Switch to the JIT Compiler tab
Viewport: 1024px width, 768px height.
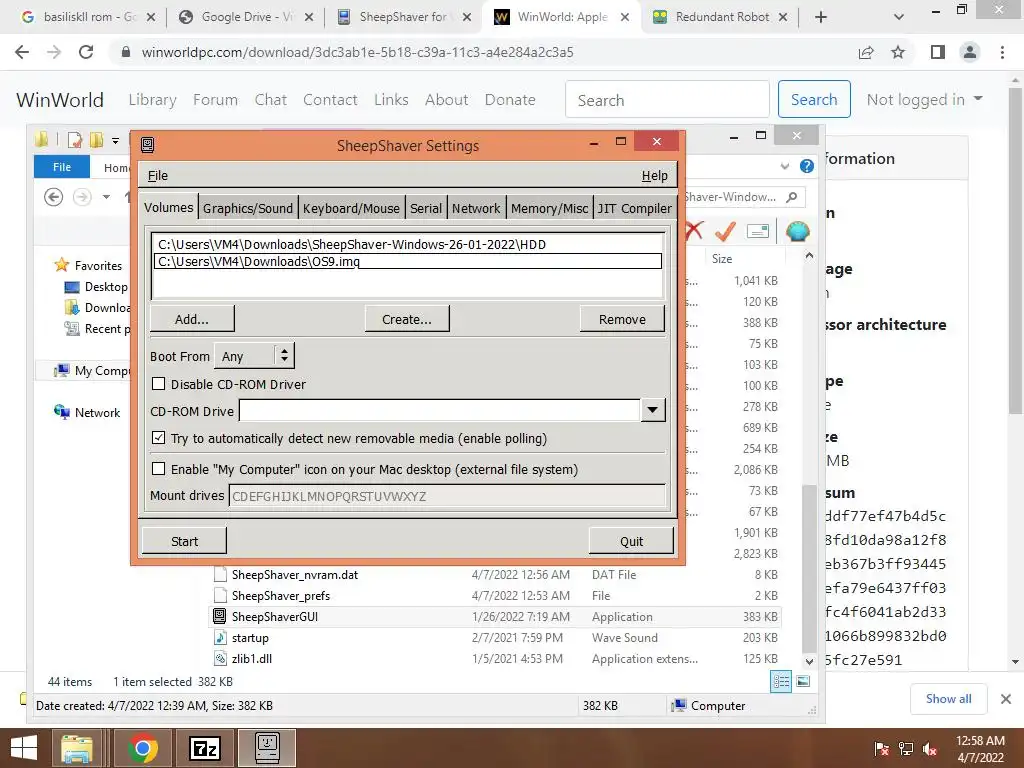[x=634, y=208]
